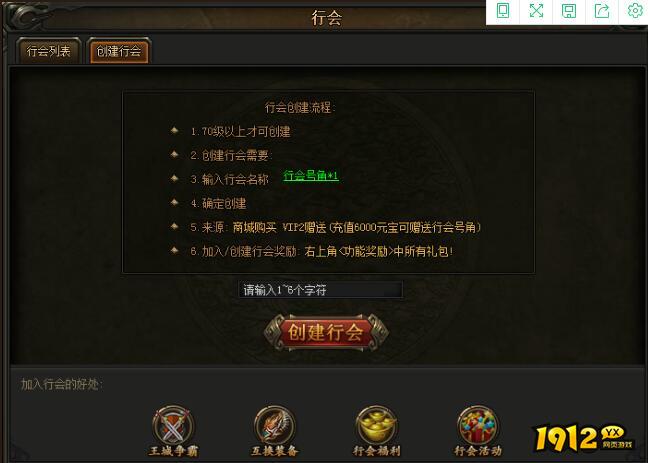This screenshot has width=648, height=463.
Task: Select the 创建行会 tab
Action: click(x=119, y=51)
